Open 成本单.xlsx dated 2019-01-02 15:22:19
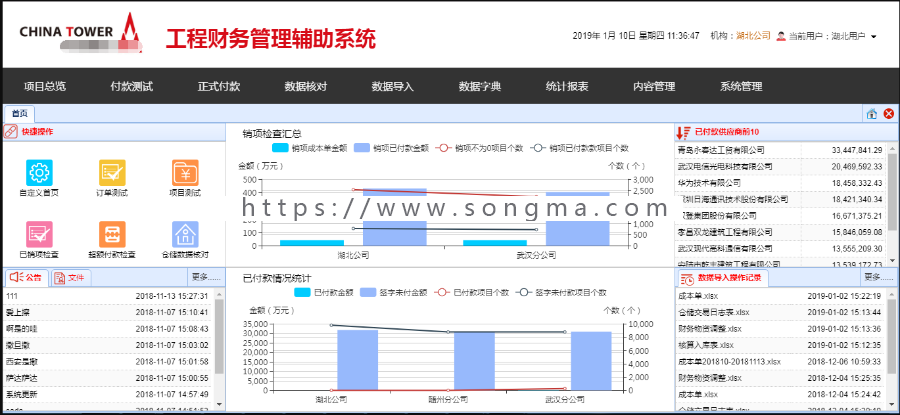The image size is (900, 415). (781, 296)
